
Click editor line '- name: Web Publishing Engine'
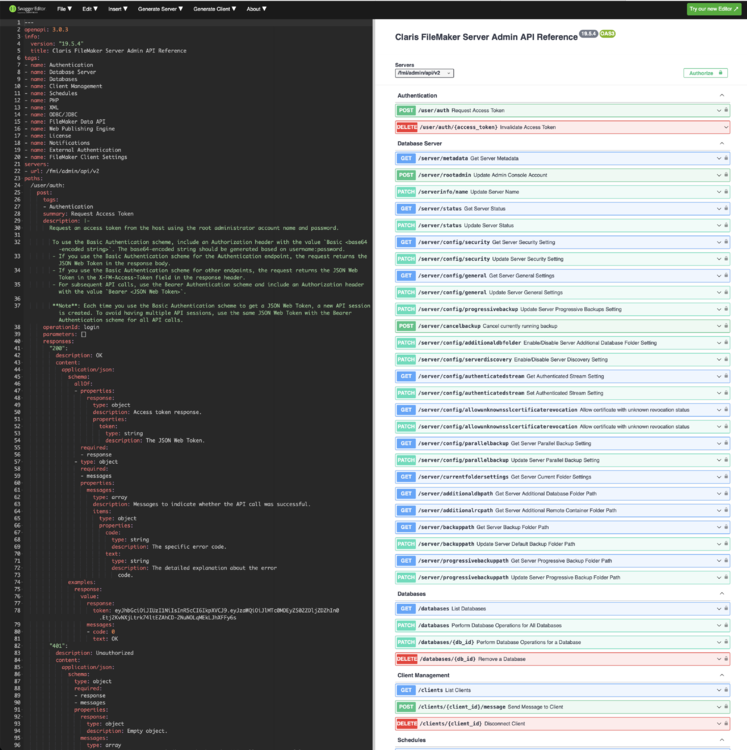(69, 129)
